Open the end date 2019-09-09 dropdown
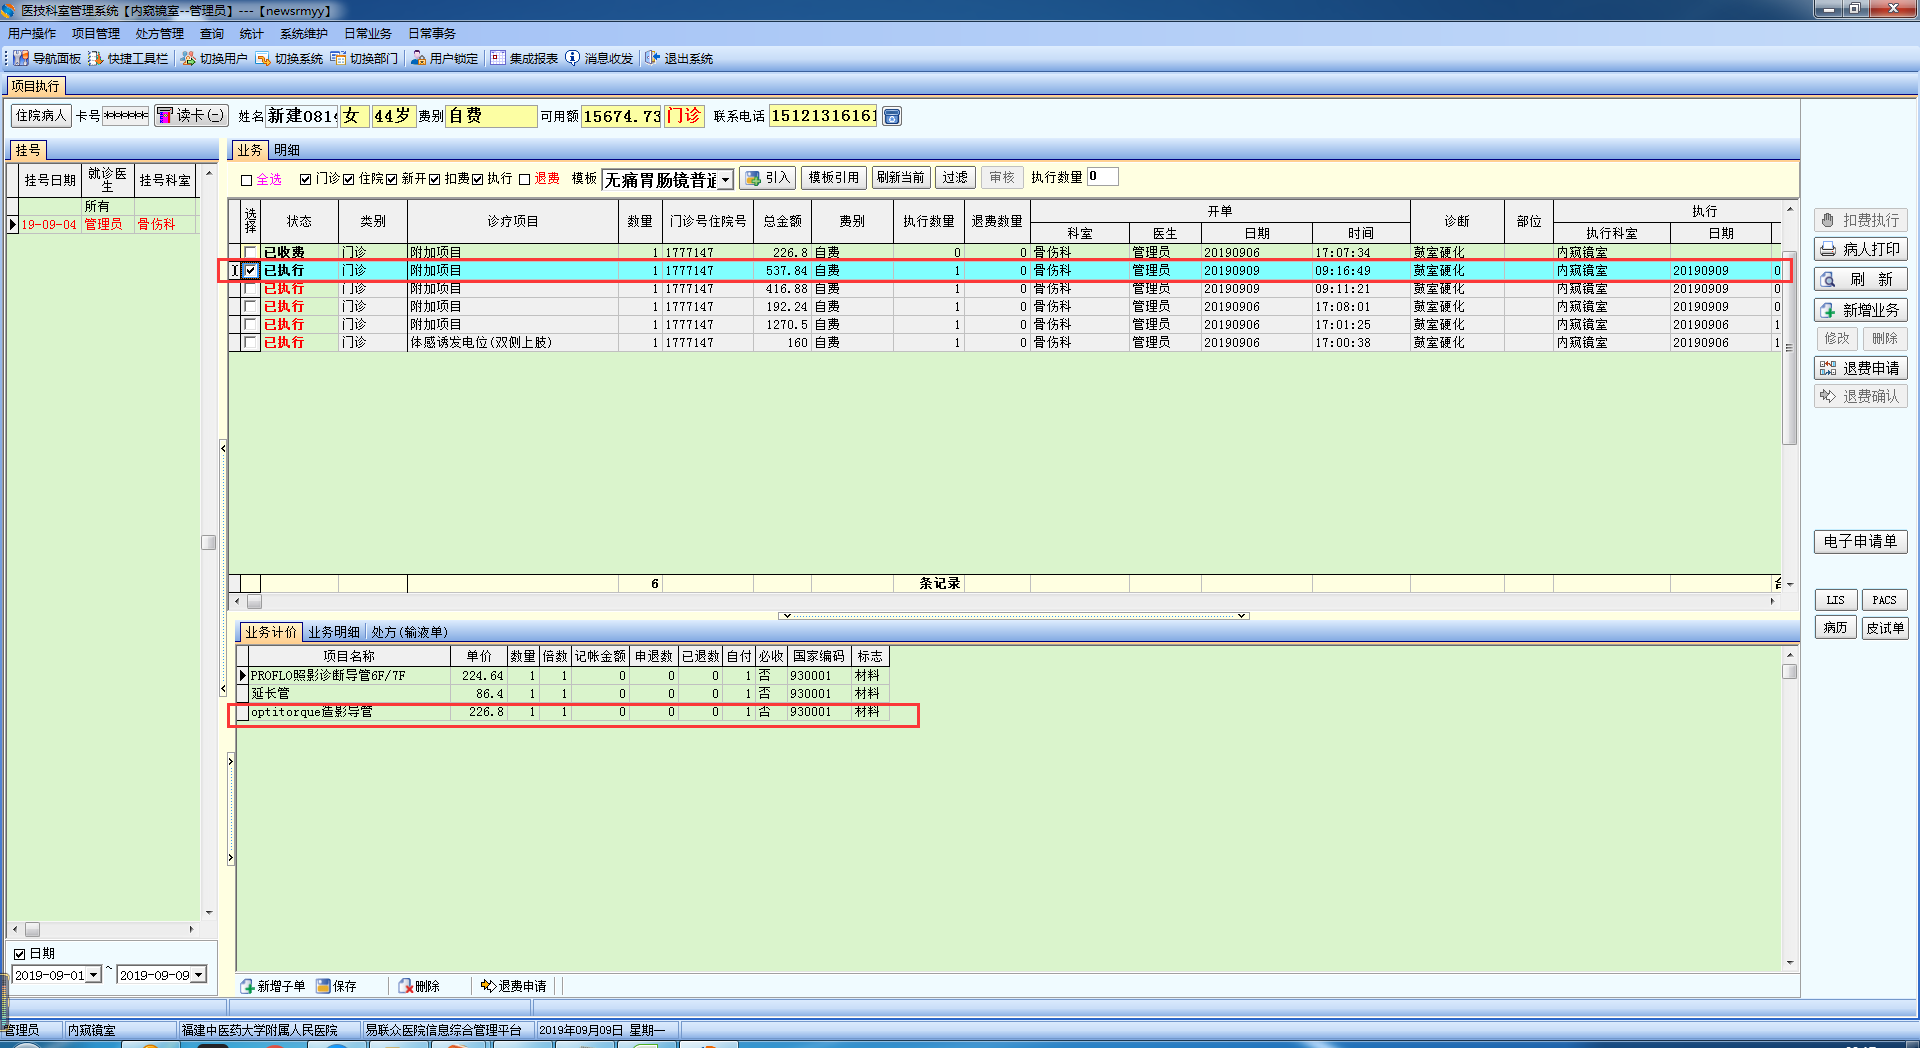1920x1048 pixels. [x=198, y=975]
